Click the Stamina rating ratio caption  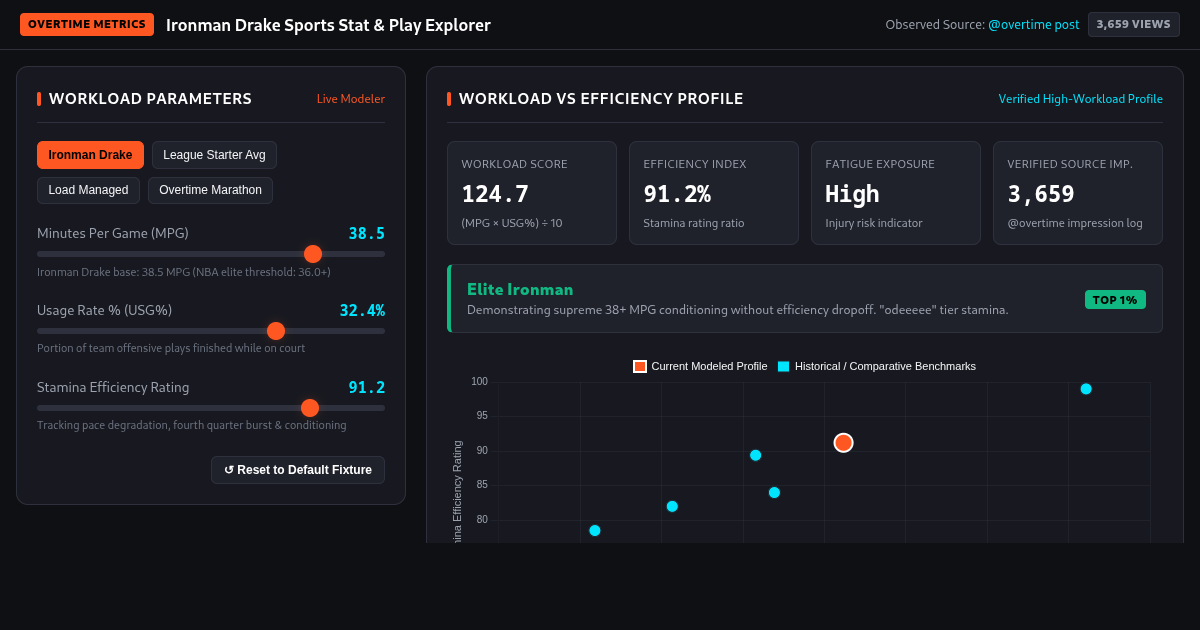coord(694,223)
